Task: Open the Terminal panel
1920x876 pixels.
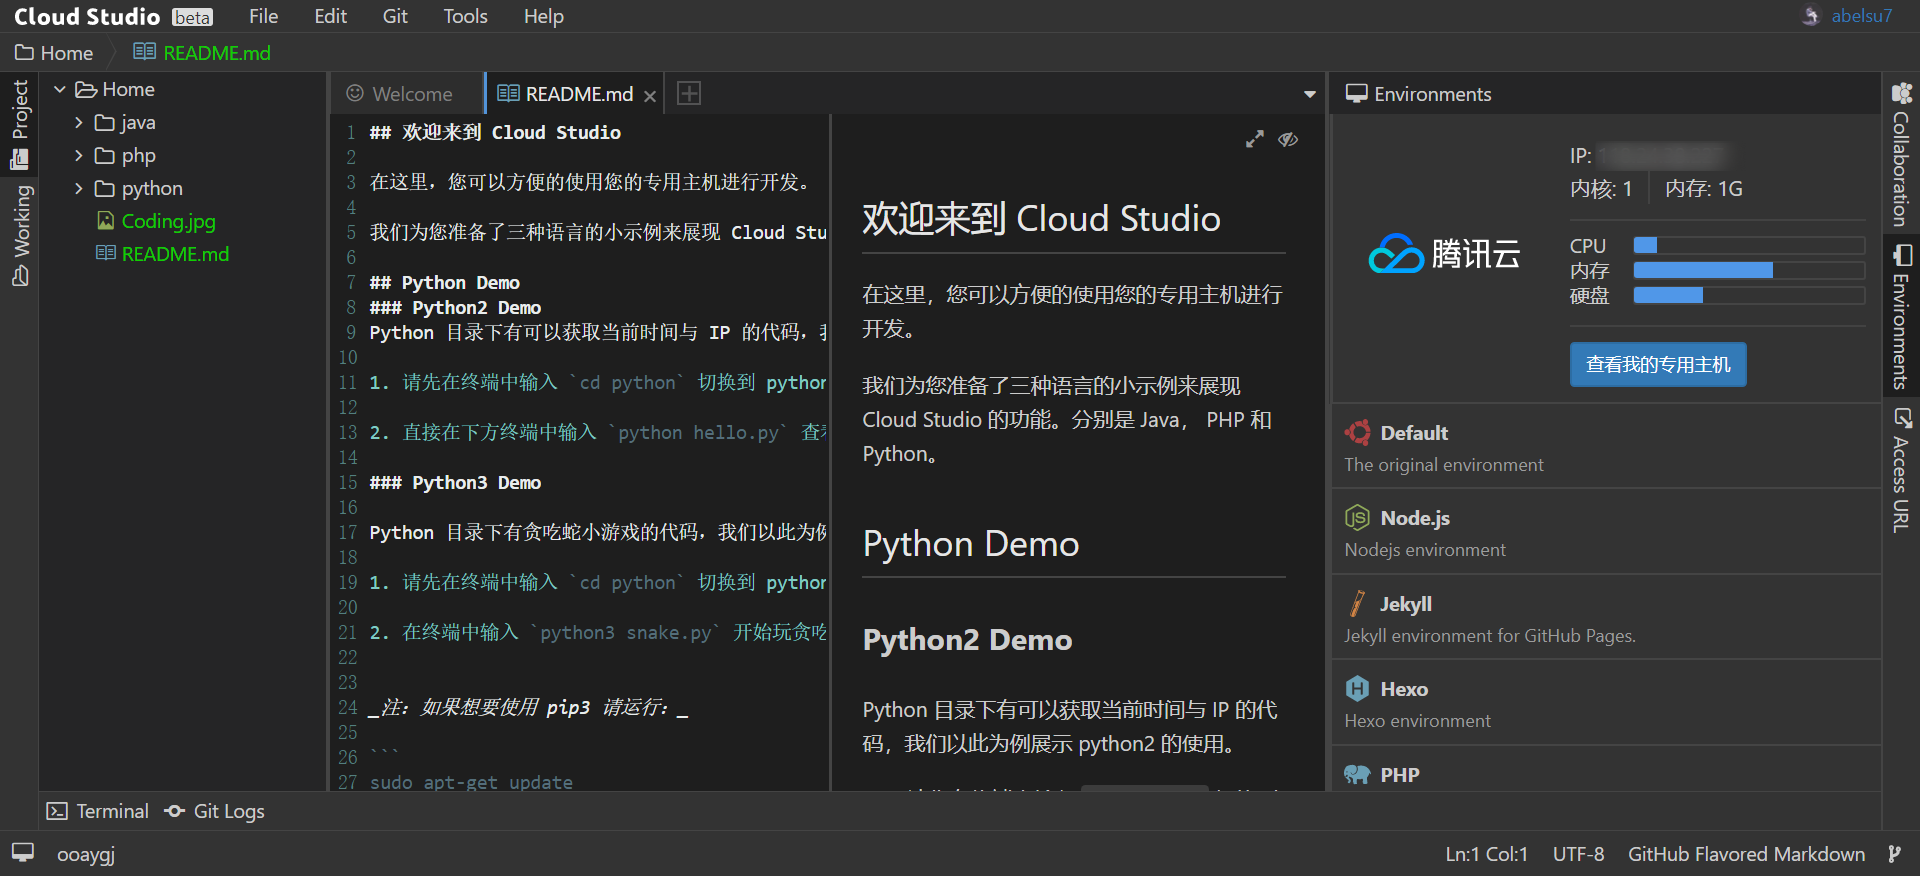Action: (x=98, y=811)
